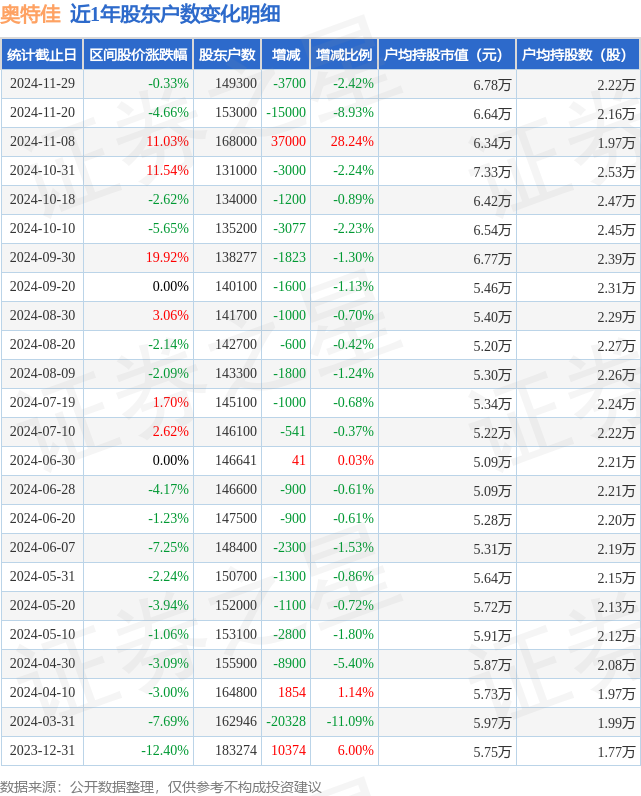Image resolution: width=641 pixels, height=796 pixels.
Task: Click the 区间股价涨跌幅 column header
Action: [138, 54]
